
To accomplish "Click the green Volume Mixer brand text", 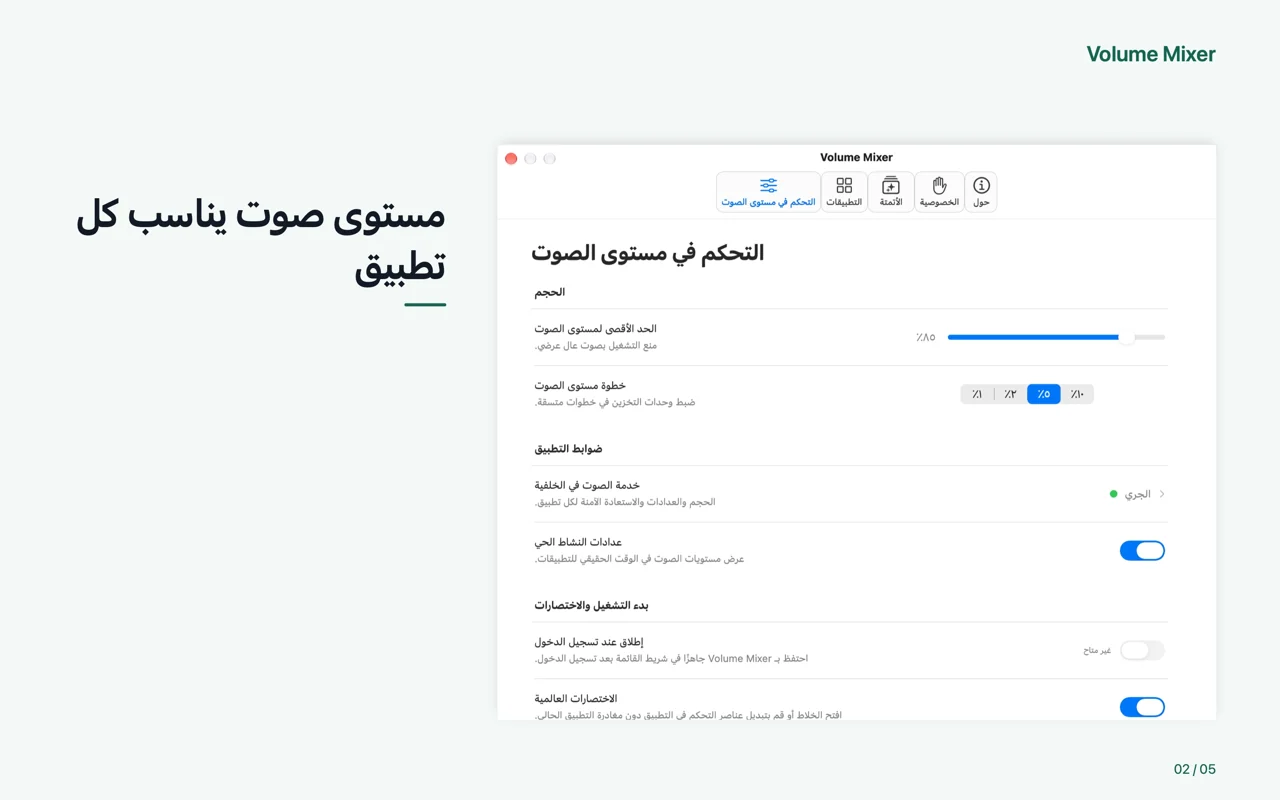I will 1151,54.
